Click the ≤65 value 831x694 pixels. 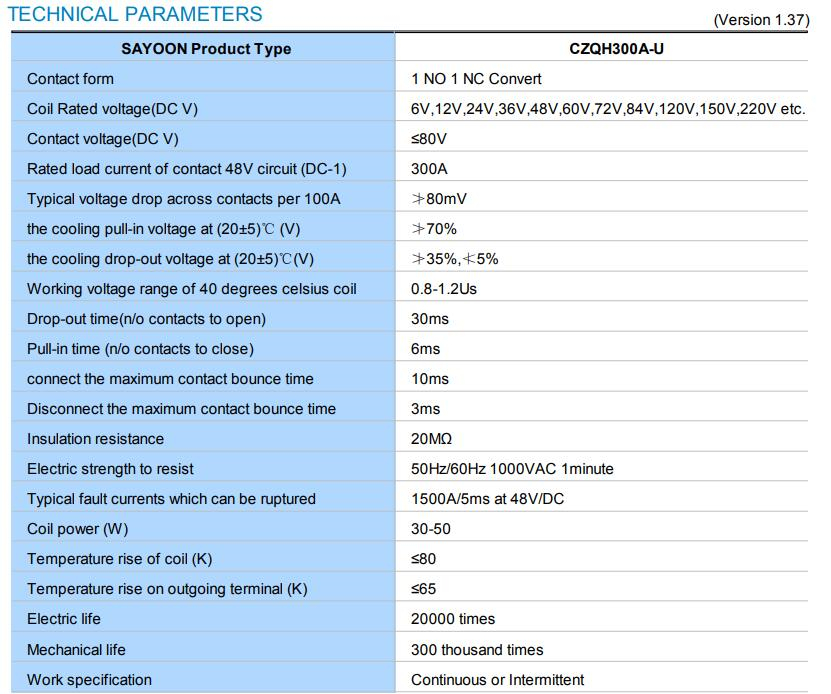pos(423,589)
